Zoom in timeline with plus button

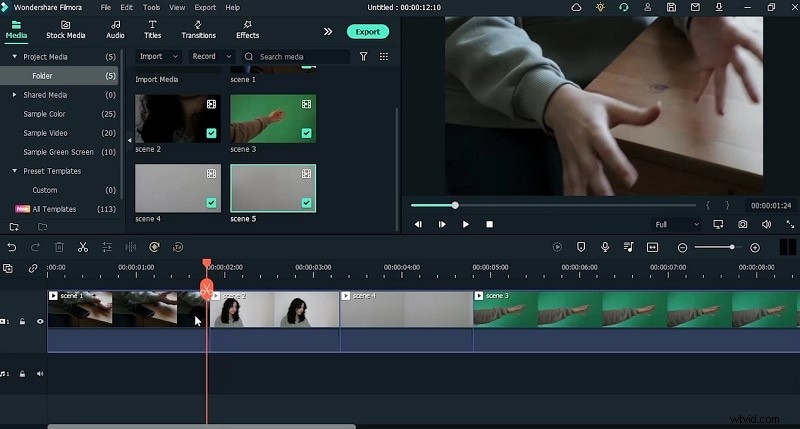click(755, 248)
